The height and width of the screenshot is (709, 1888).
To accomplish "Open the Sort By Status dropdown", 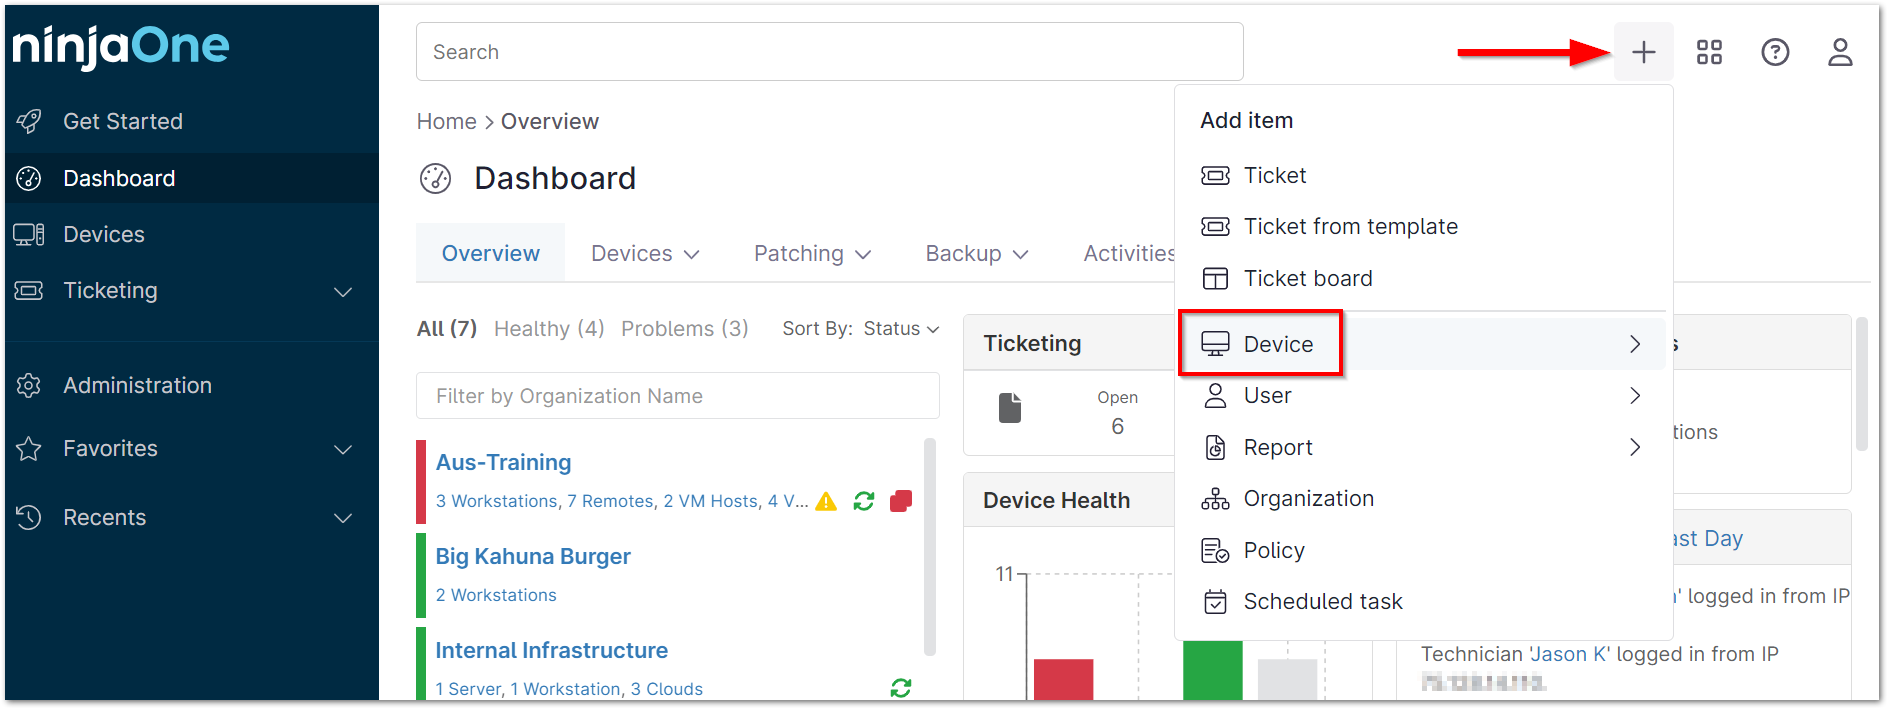I will [x=861, y=329].
